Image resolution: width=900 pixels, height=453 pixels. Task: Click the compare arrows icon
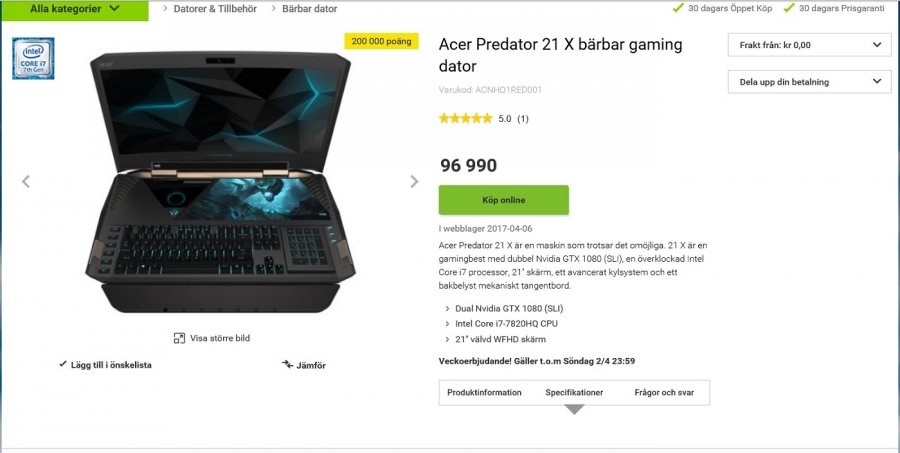[287, 365]
